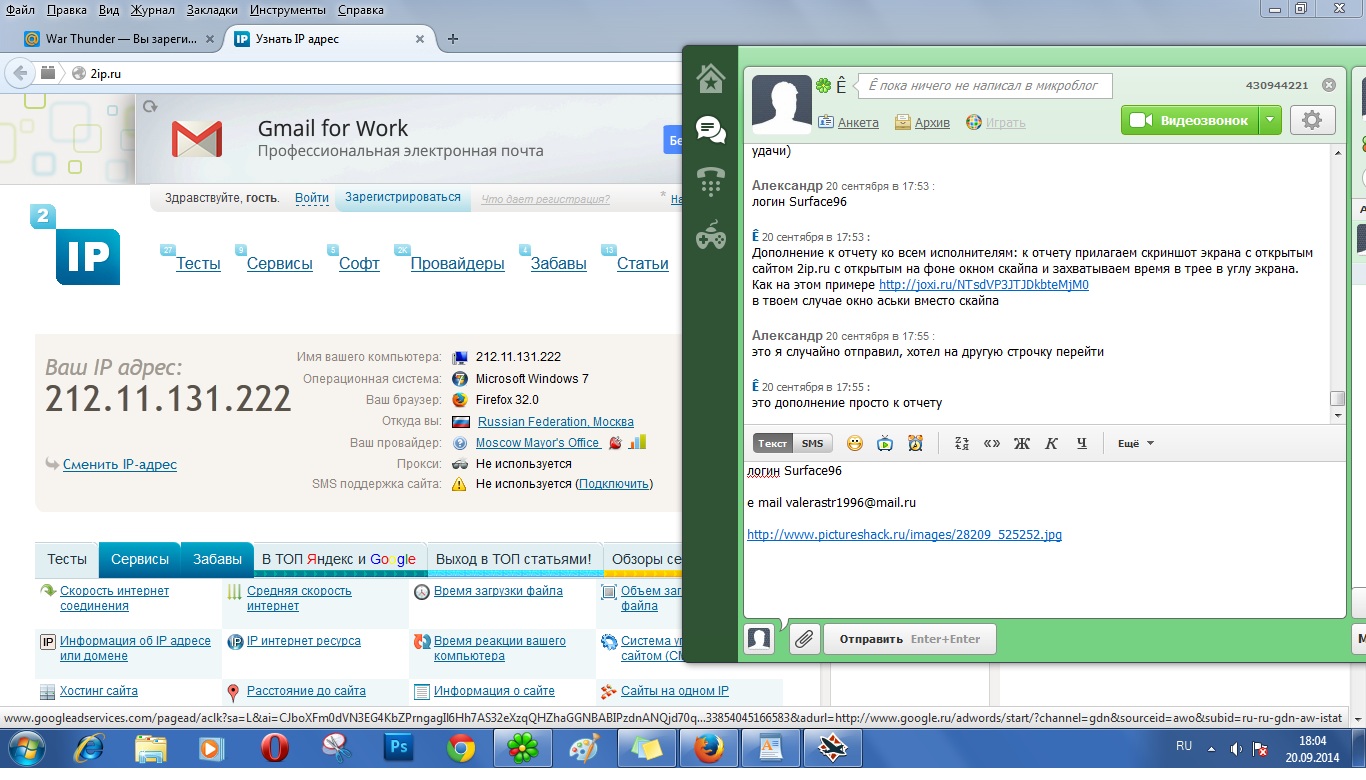Open the Журнал menu in Firefox
The image size is (1366, 780).
[x=152, y=10]
